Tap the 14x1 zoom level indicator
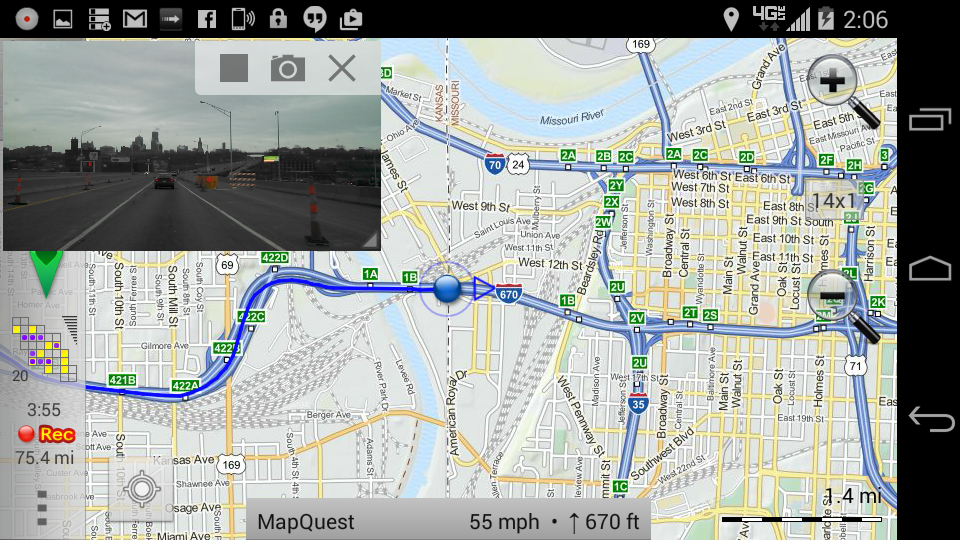 [x=833, y=201]
